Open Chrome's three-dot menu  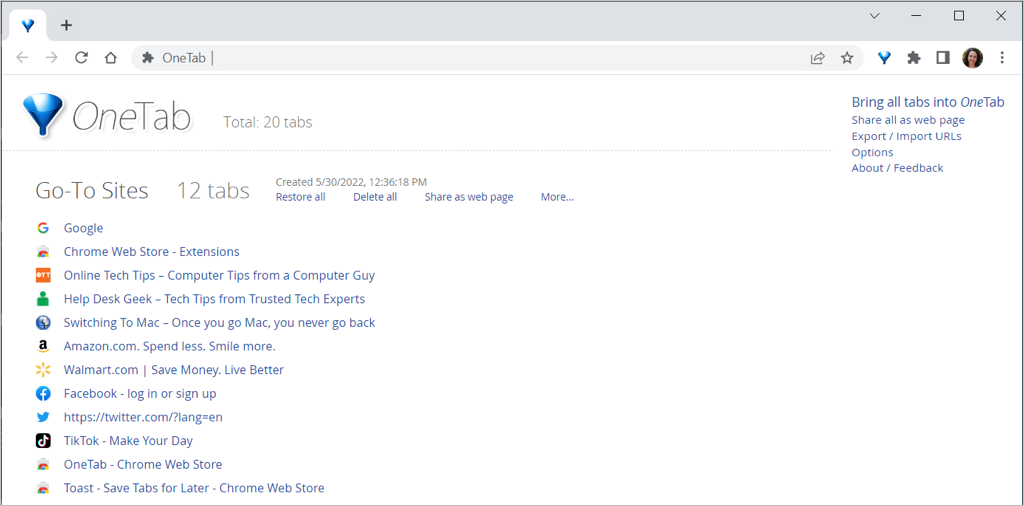[1002, 58]
